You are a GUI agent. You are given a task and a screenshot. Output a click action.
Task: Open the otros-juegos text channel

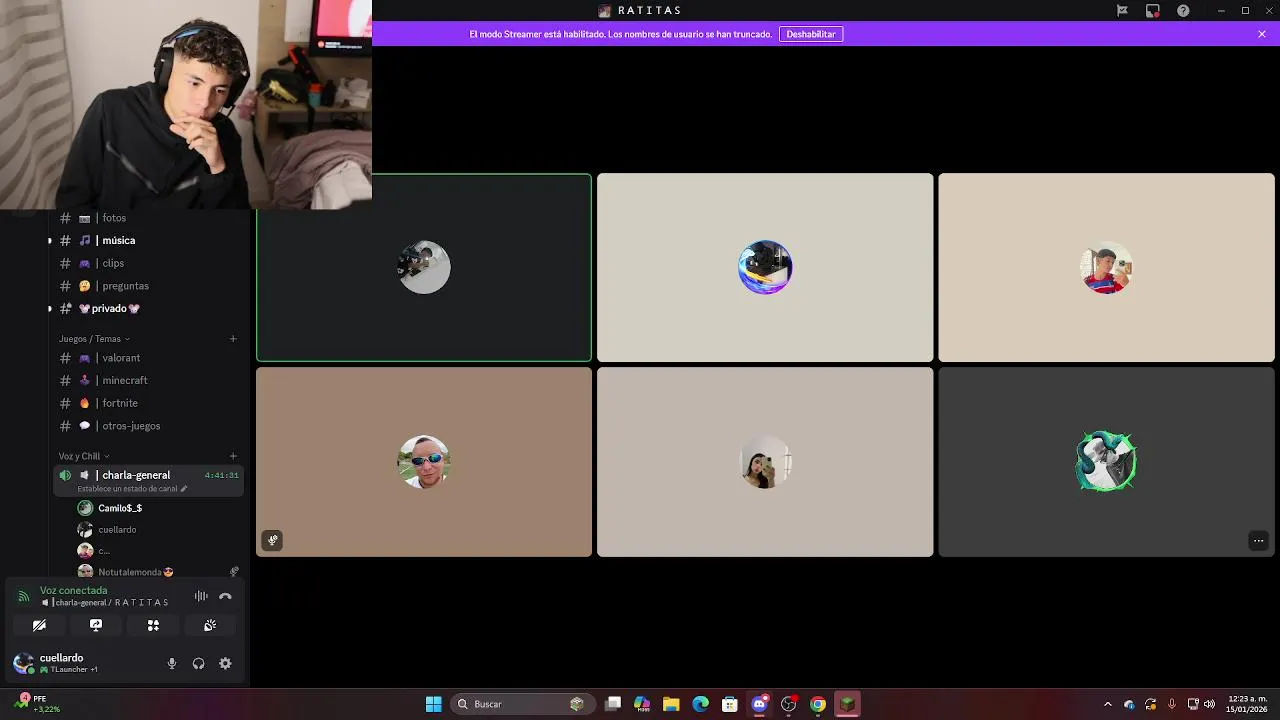(x=148, y=426)
